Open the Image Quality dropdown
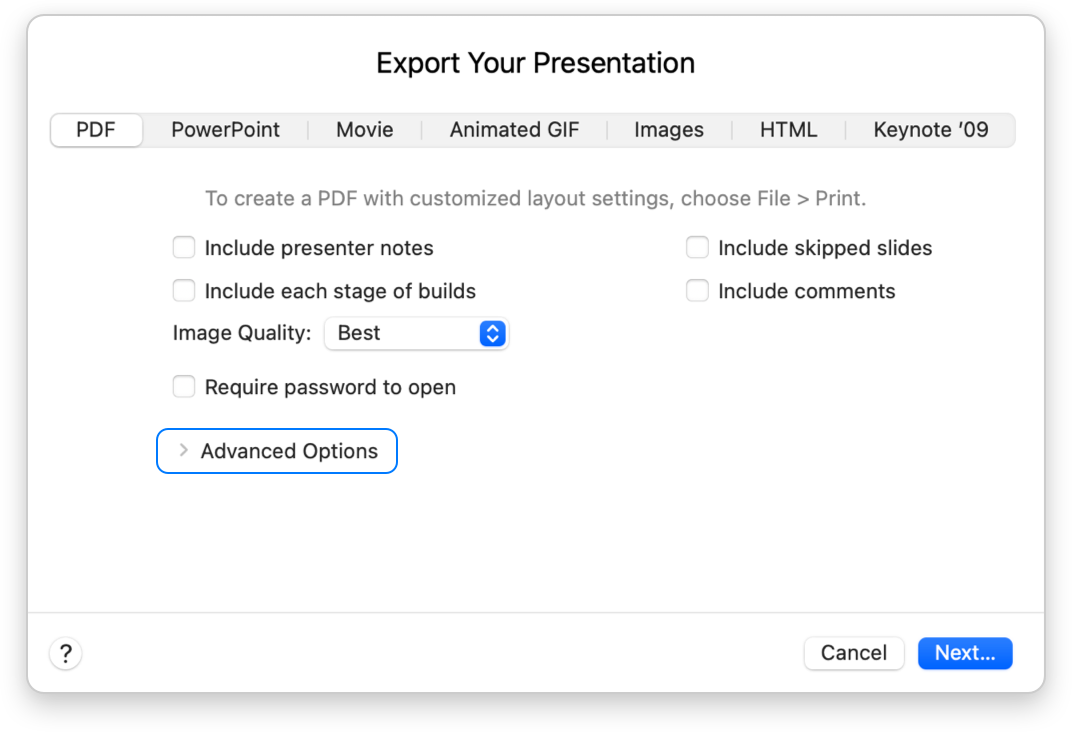This screenshot has height=734, width=1074. click(416, 333)
